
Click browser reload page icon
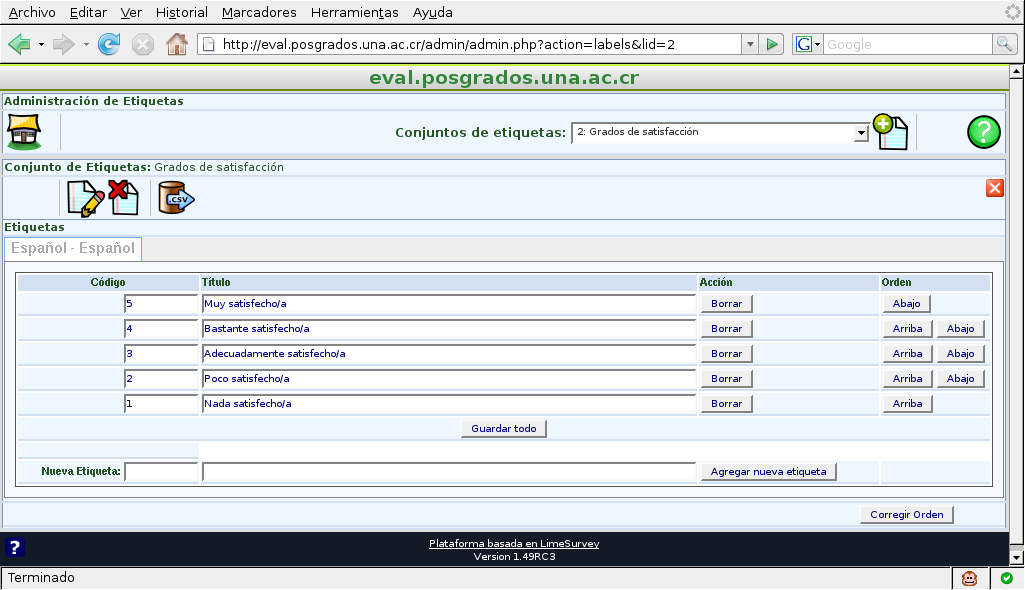pos(109,44)
